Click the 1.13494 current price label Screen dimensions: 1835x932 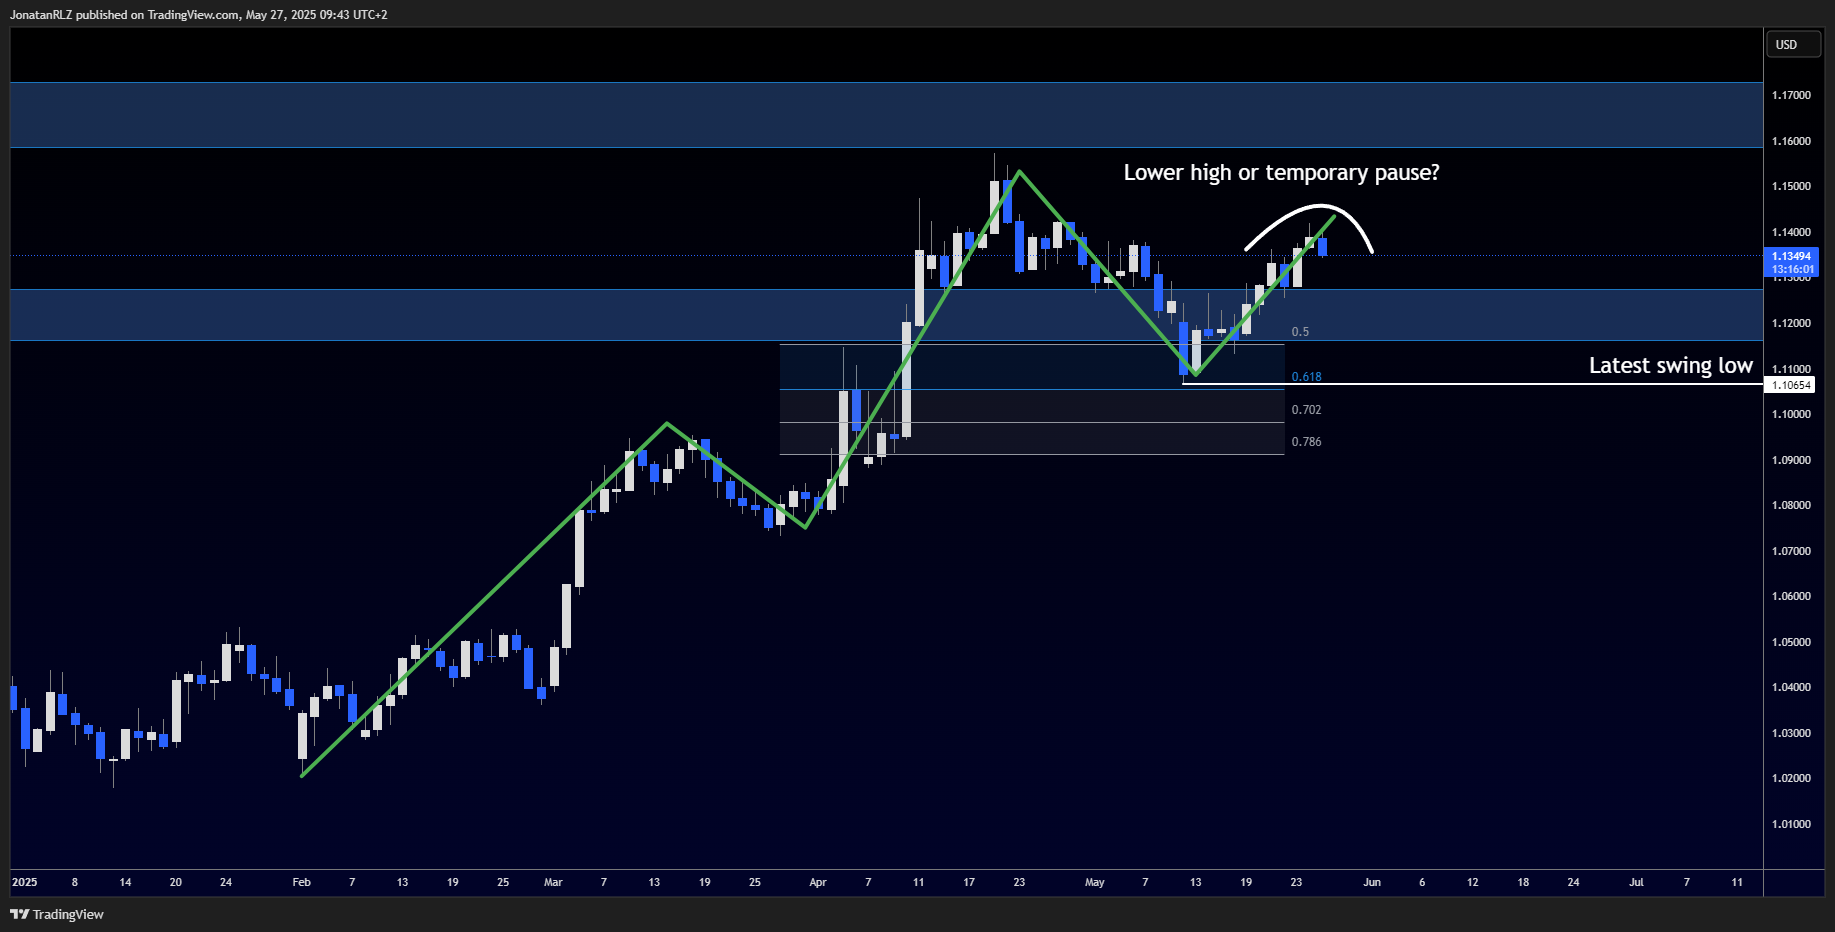(1791, 257)
